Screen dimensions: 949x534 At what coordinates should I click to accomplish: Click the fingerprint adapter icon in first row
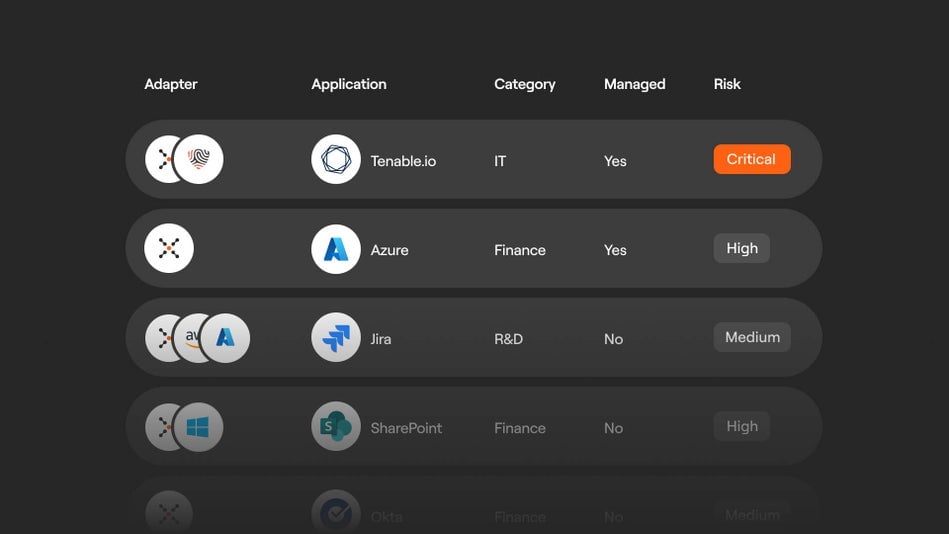point(199,160)
